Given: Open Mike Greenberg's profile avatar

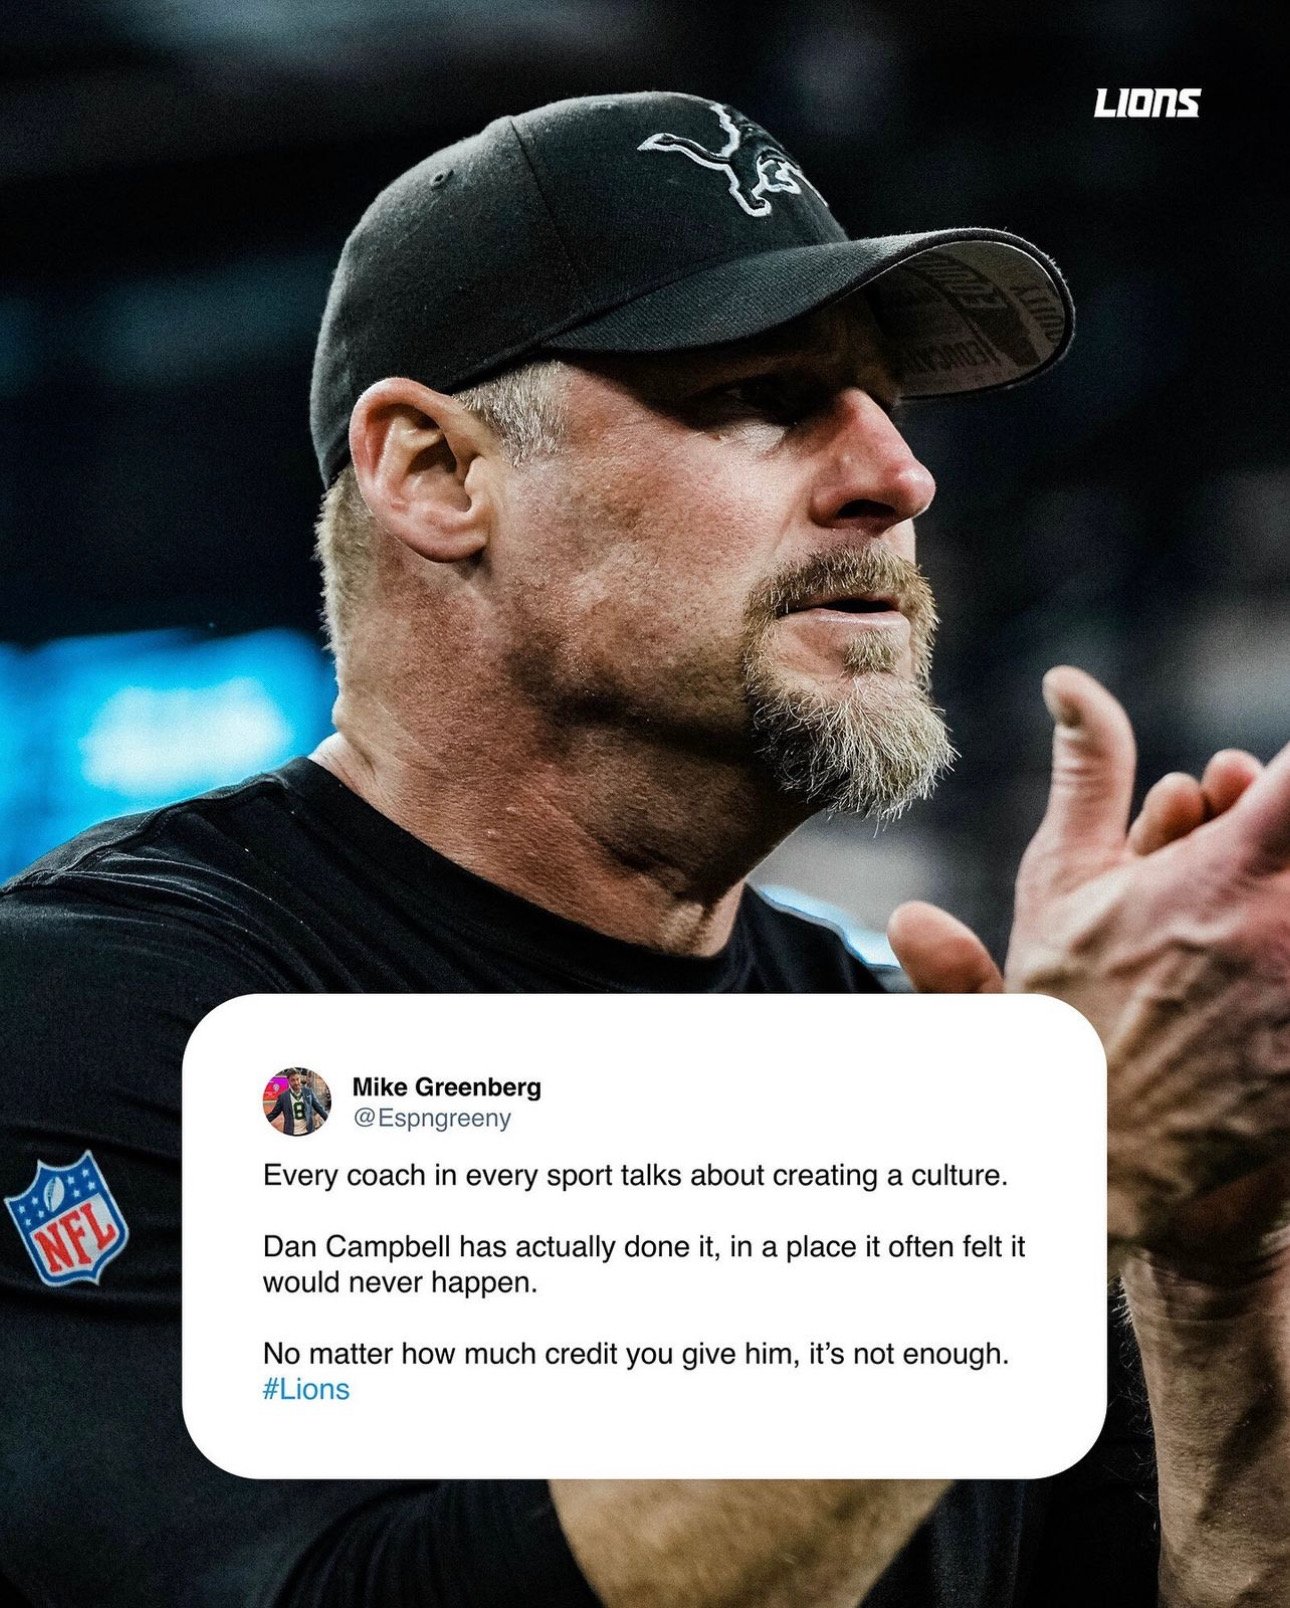Looking at the screenshot, I should (x=297, y=1102).
